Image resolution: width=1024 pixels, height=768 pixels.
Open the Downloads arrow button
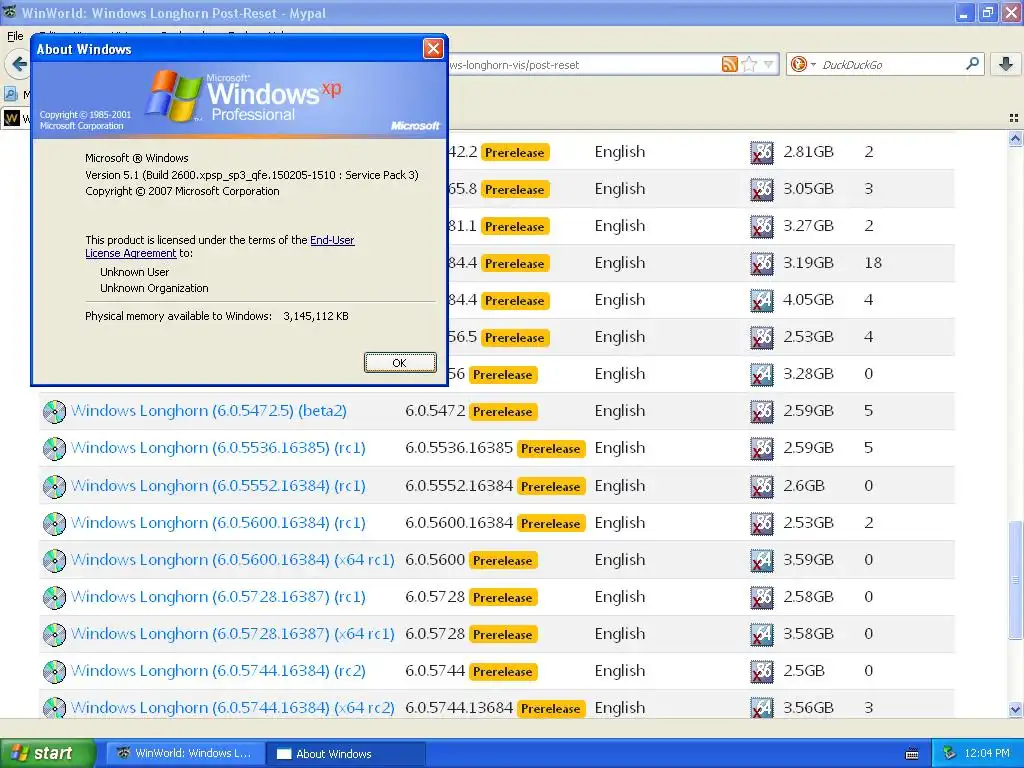[1006, 64]
